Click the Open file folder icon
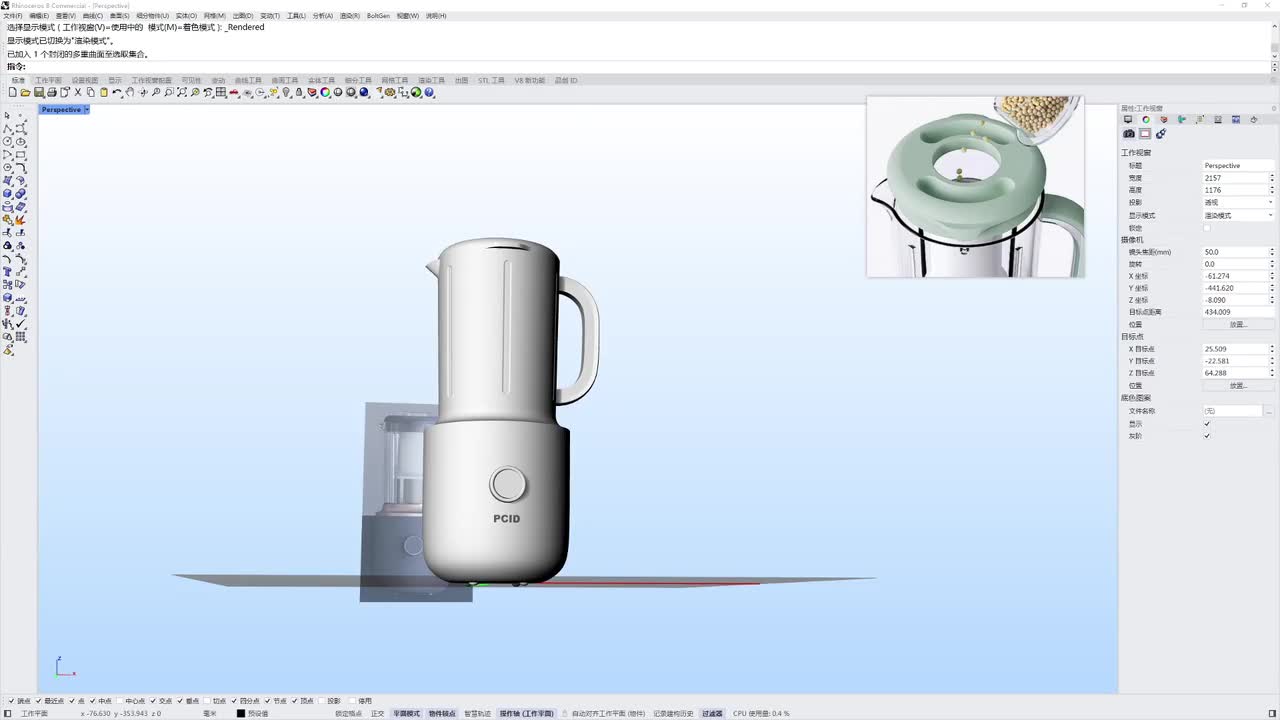This screenshot has width=1280, height=720. [x=26, y=92]
